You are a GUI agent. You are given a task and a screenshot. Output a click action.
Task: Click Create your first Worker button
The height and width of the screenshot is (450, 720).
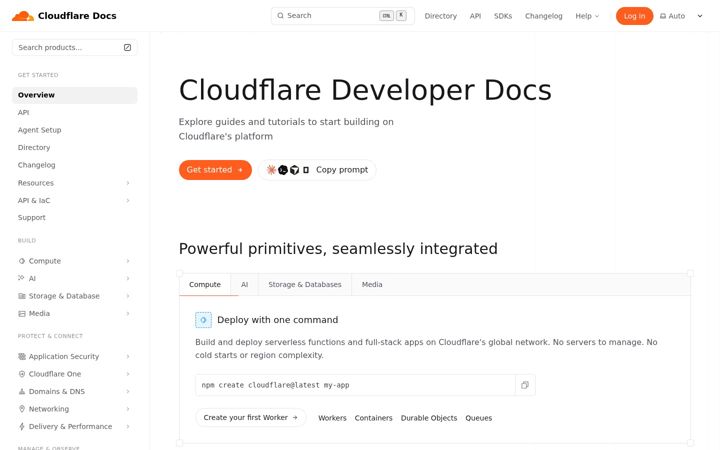point(250,417)
